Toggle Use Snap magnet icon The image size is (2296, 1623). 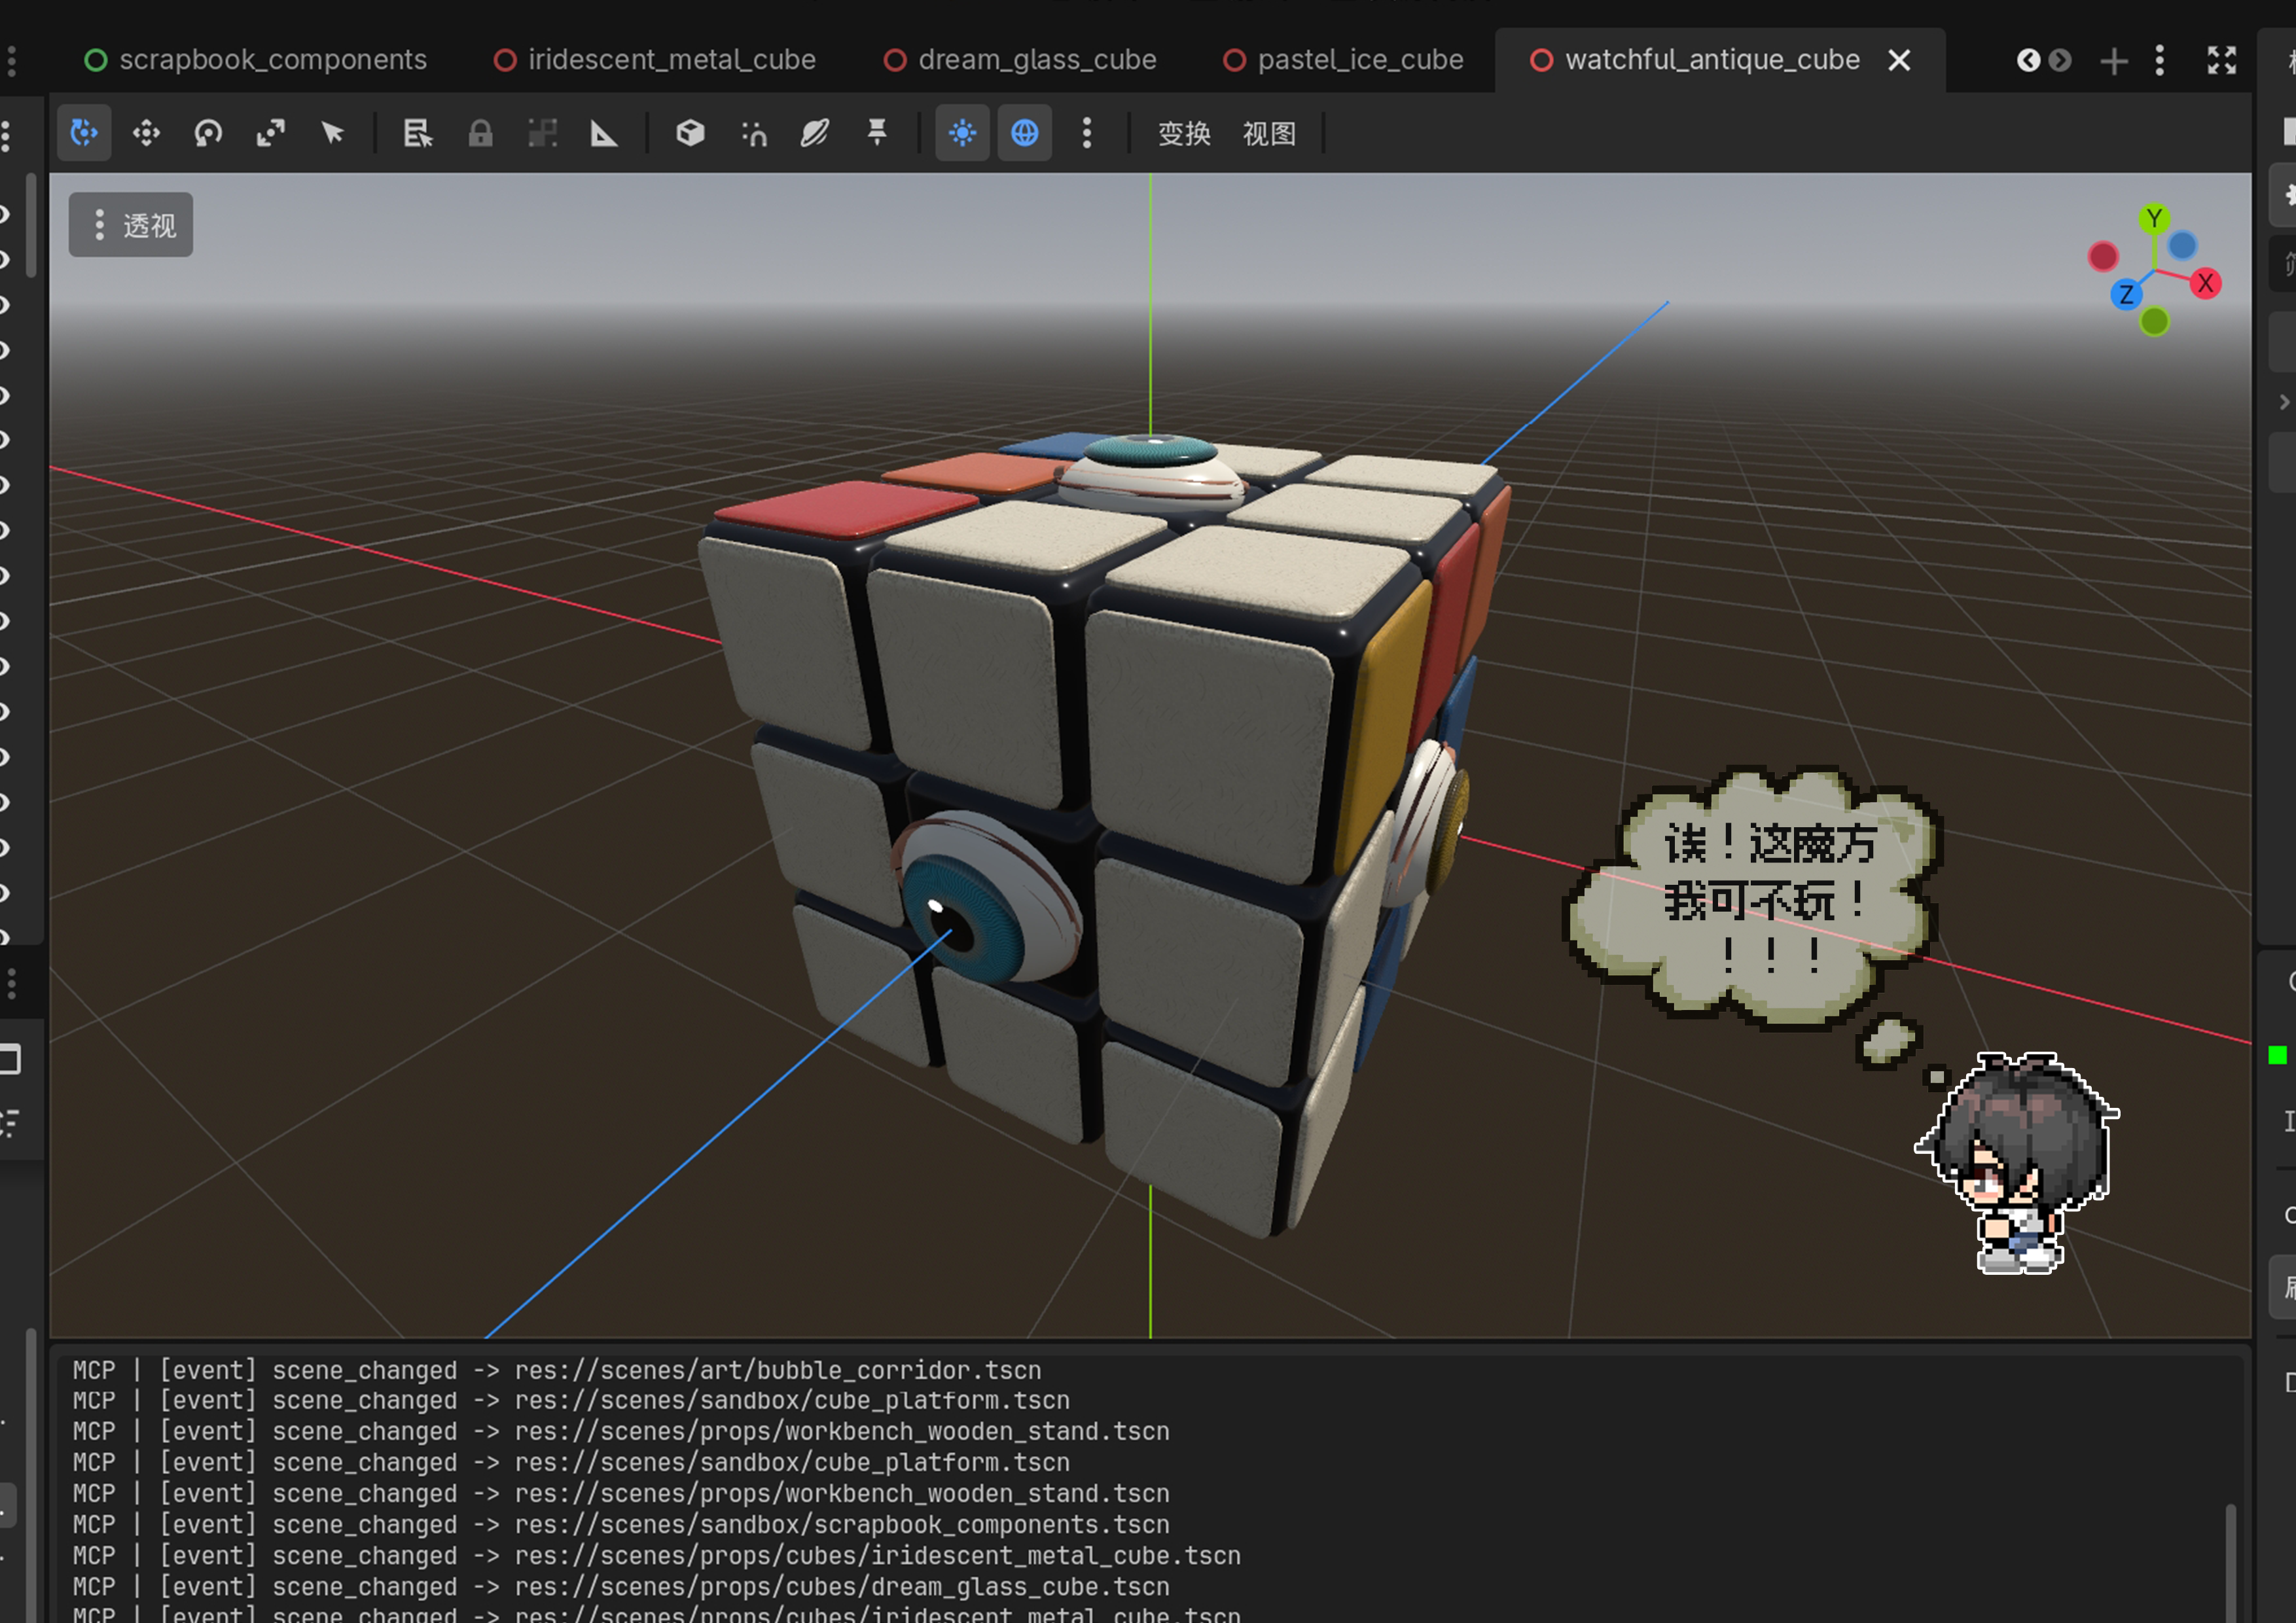pyautogui.click(x=753, y=133)
